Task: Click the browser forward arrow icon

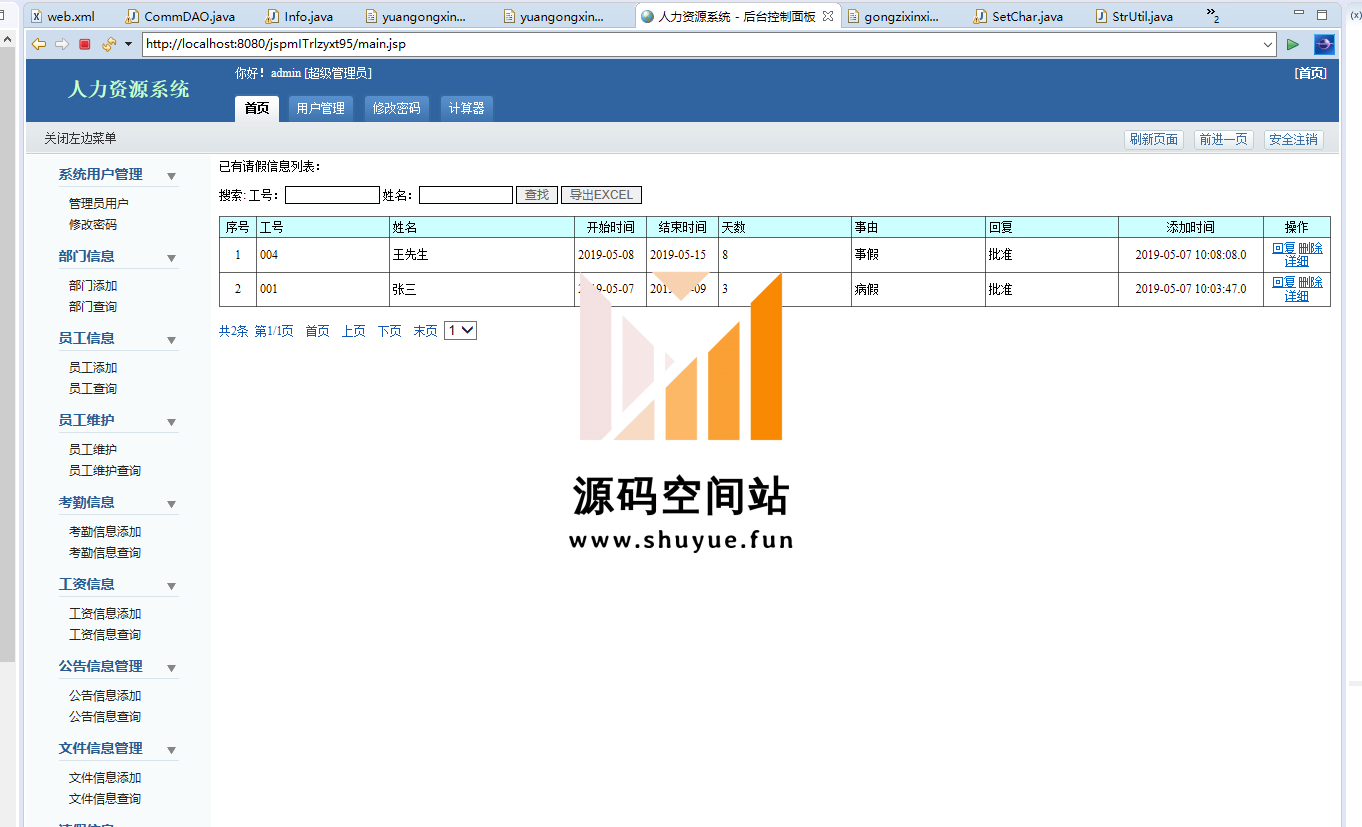Action: [x=62, y=44]
